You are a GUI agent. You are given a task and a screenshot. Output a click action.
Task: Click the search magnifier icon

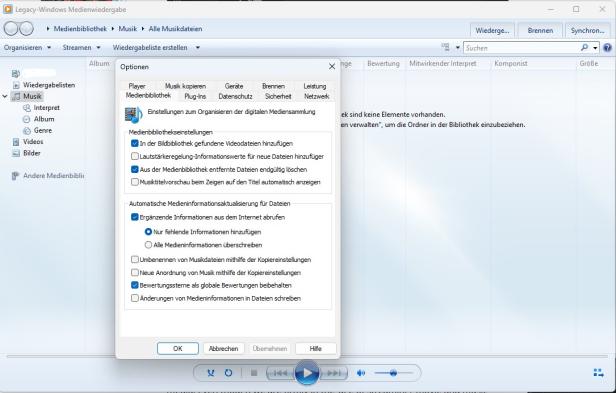pos(584,48)
